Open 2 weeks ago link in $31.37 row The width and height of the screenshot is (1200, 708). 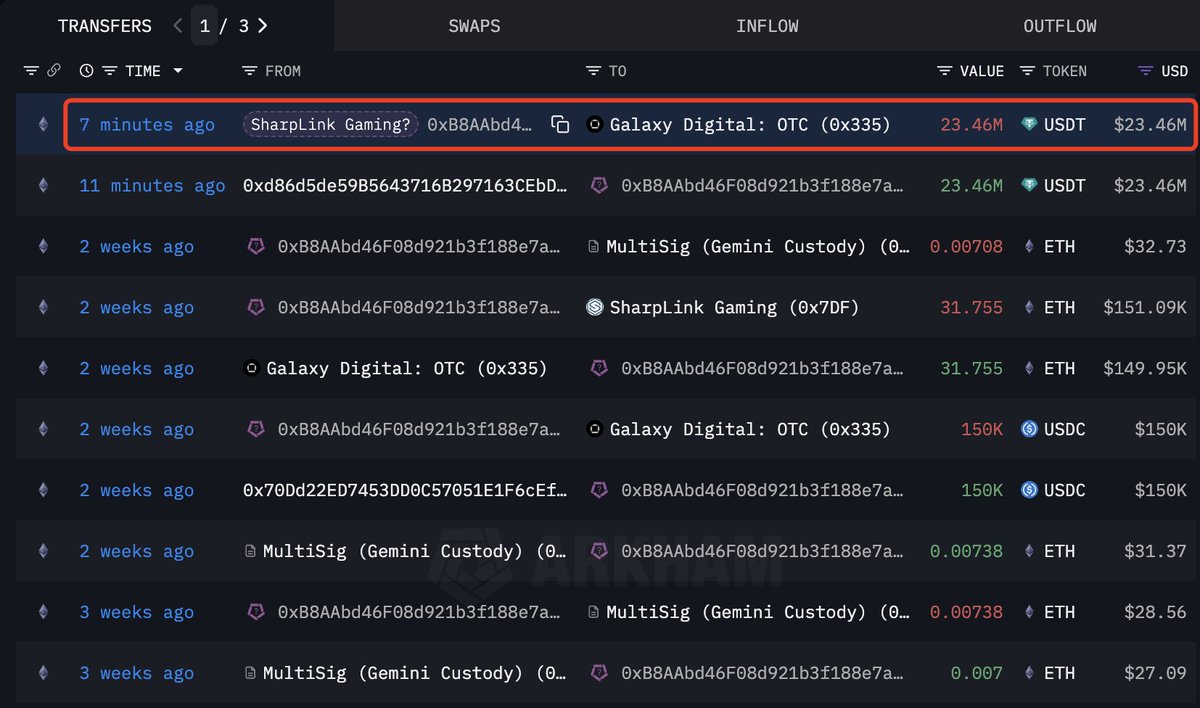tap(137, 552)
